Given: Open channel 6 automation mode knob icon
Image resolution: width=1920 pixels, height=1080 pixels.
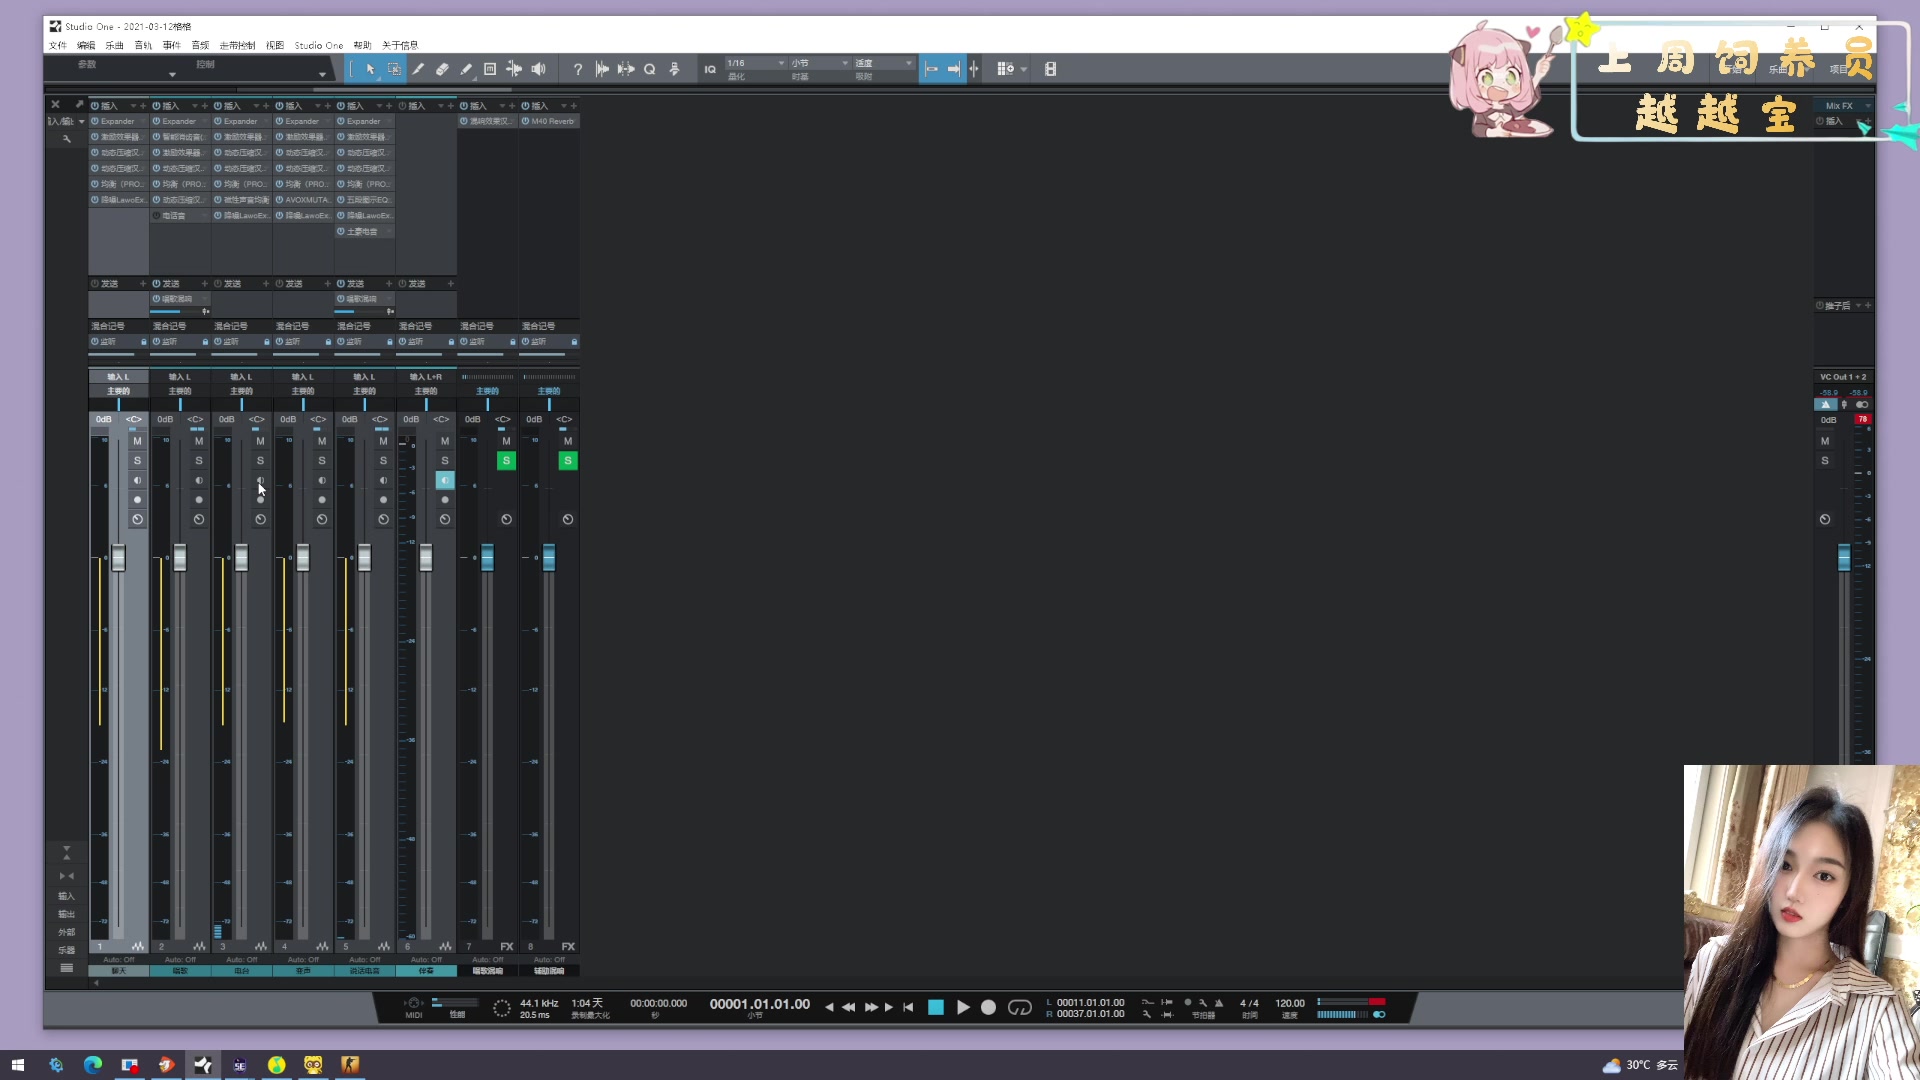Looking at the screenshot, I should coord(445,520).
